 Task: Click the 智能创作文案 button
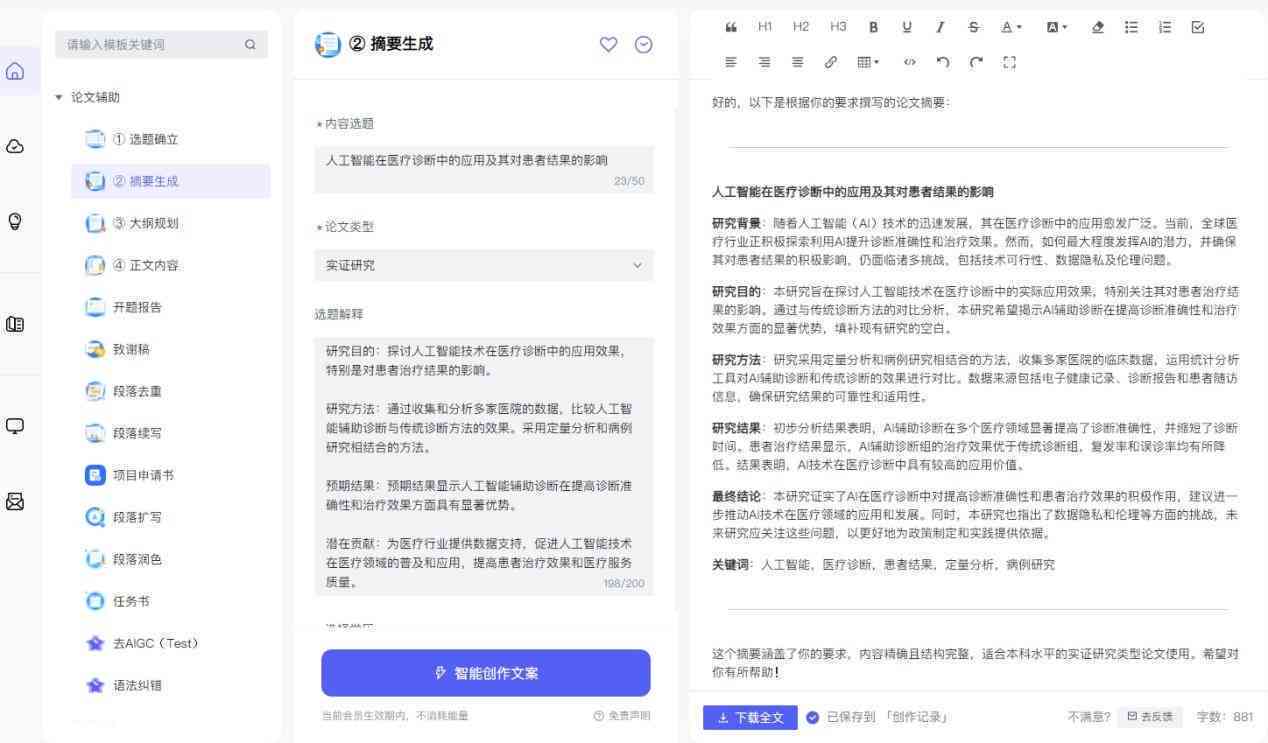[486, 673]
